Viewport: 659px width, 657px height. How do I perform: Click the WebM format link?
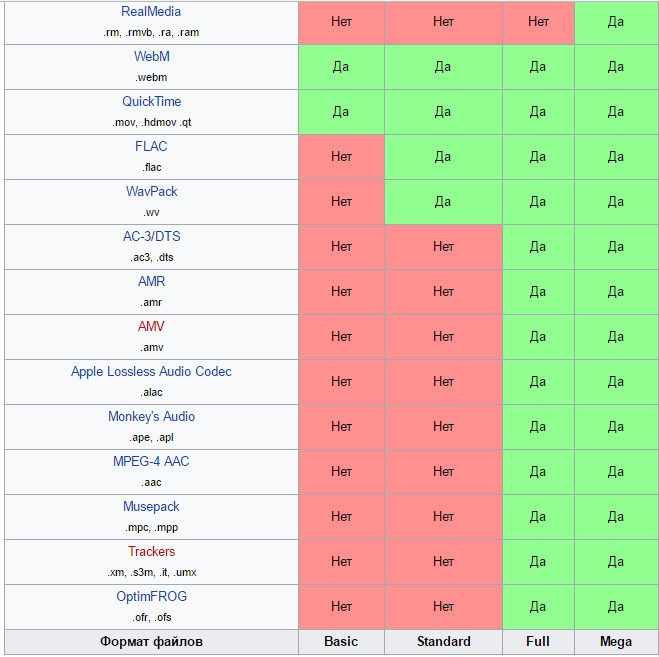[x=151, y=57]
